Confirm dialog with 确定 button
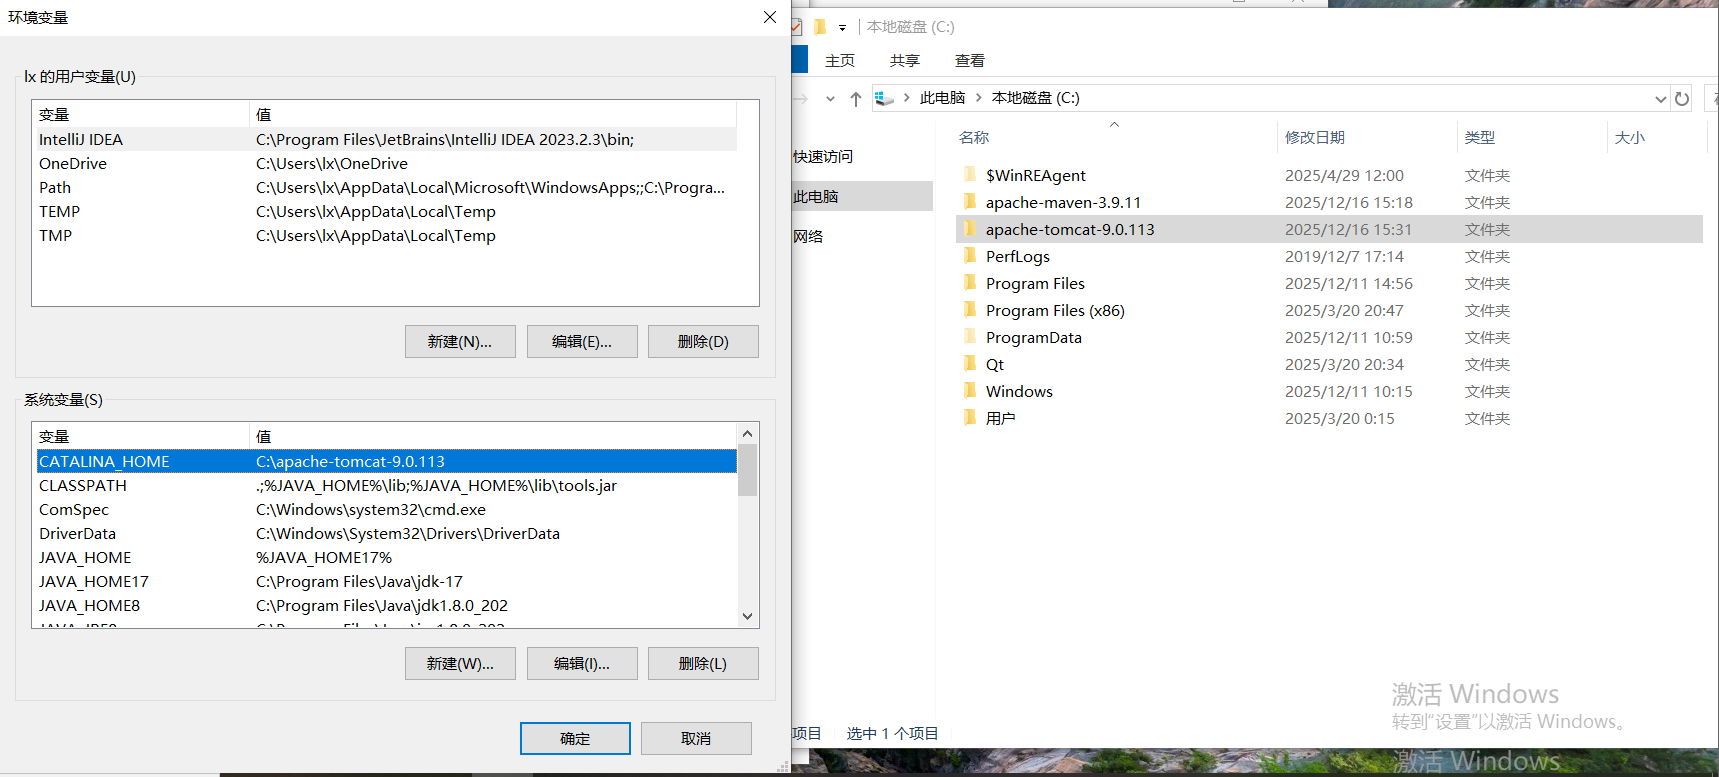The width and height of the screenshot is (1719, 777). (575, 738)
